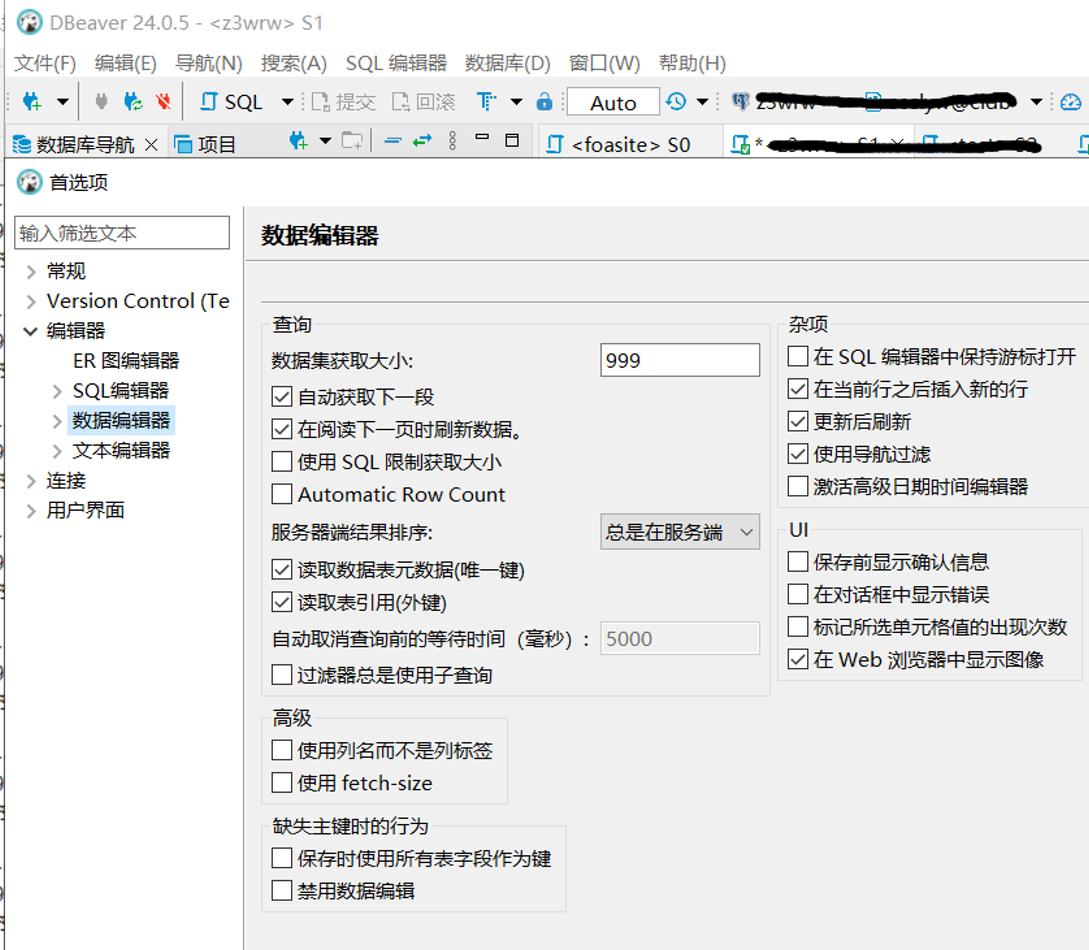
Task: Open the new connection dropdown arrow in main toolbar
Action: point(63,102)
